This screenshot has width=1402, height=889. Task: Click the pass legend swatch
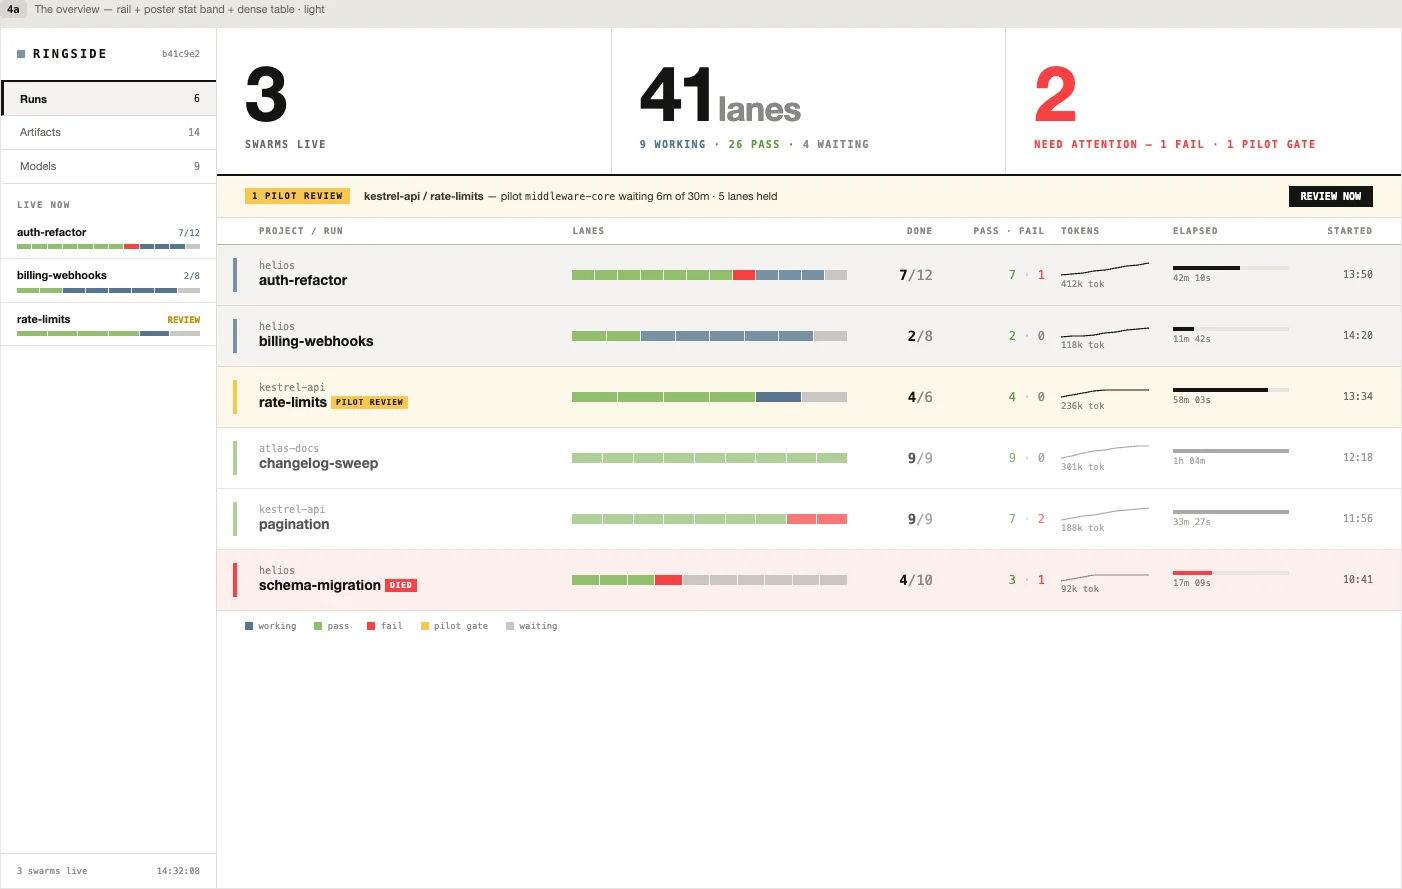tap(318, 626)
